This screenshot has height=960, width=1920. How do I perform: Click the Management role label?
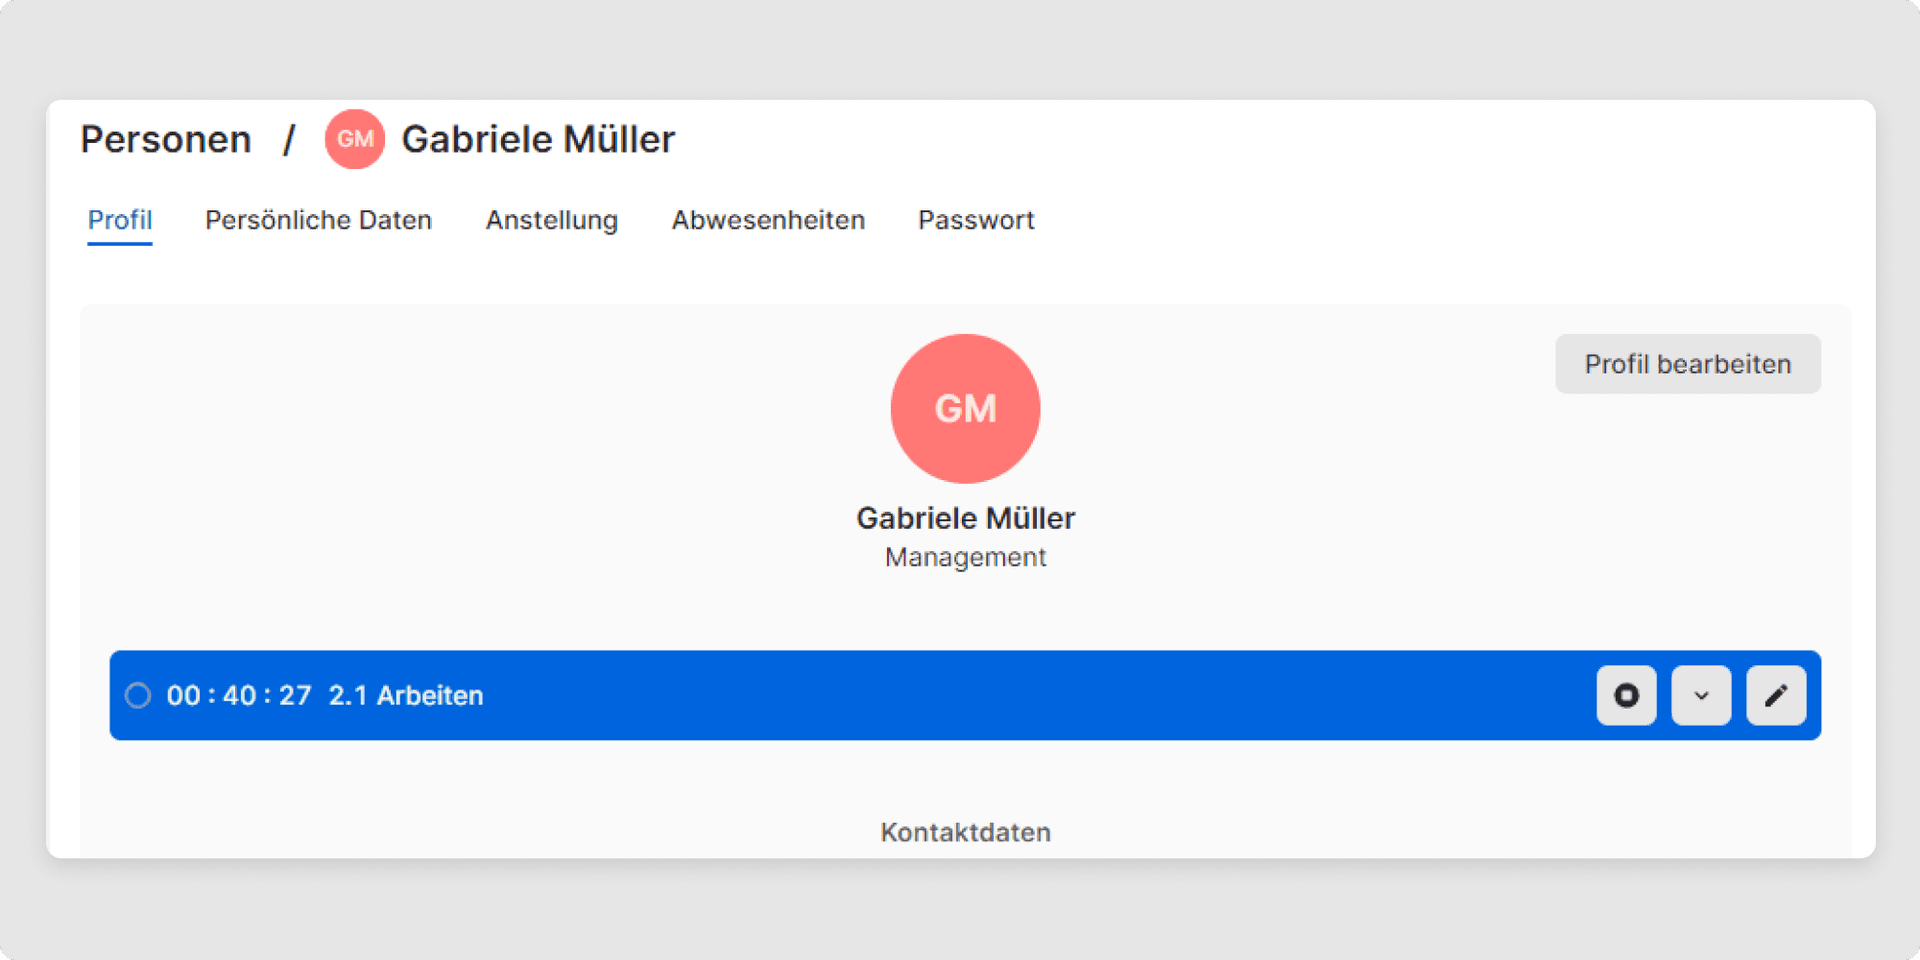pos(964,557)
